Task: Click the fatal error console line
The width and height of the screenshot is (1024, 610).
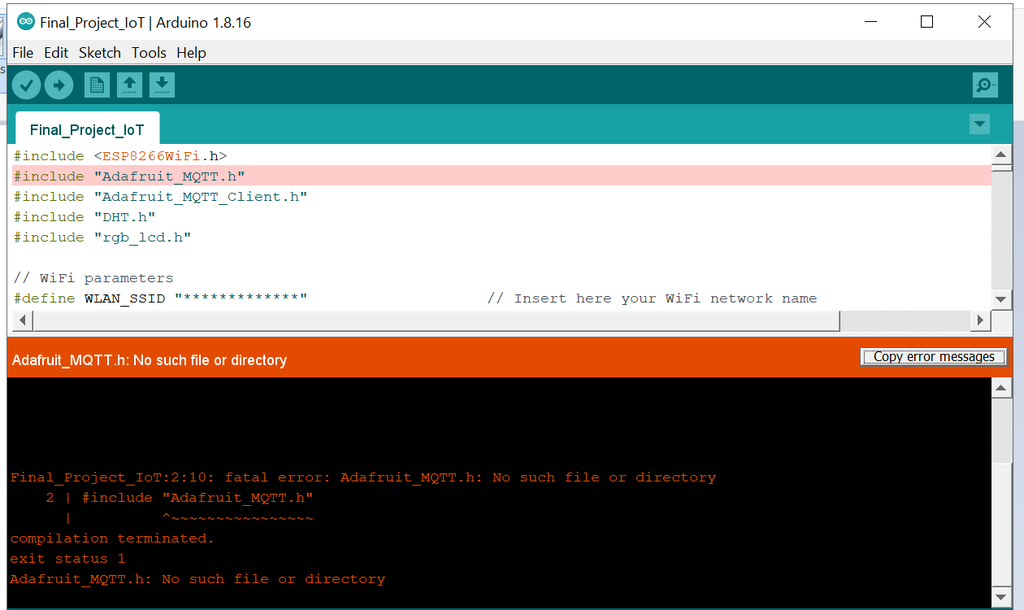Action: coord(363,477)
